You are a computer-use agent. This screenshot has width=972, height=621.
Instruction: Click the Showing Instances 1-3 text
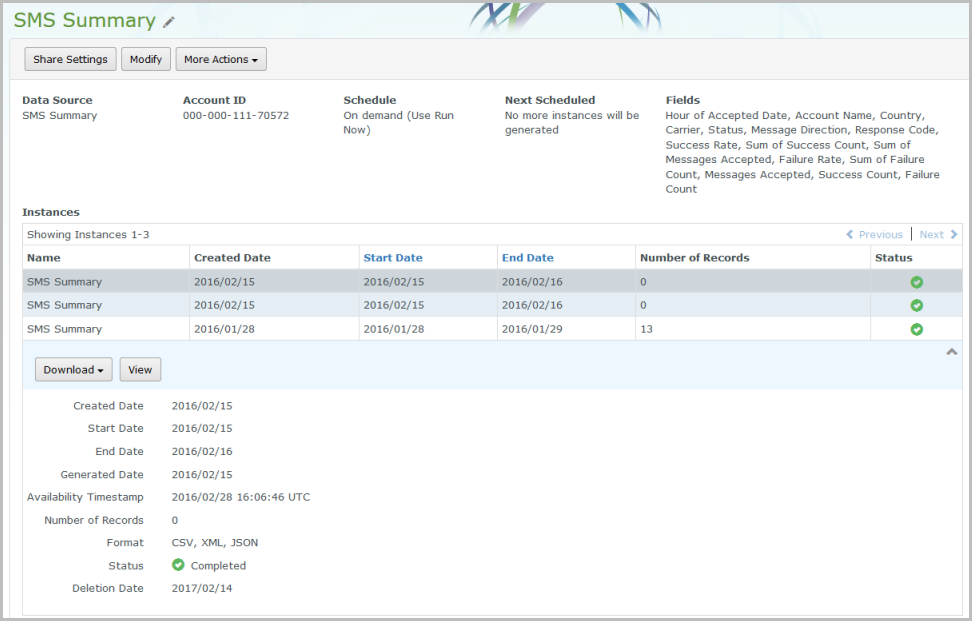coord(88,234)
